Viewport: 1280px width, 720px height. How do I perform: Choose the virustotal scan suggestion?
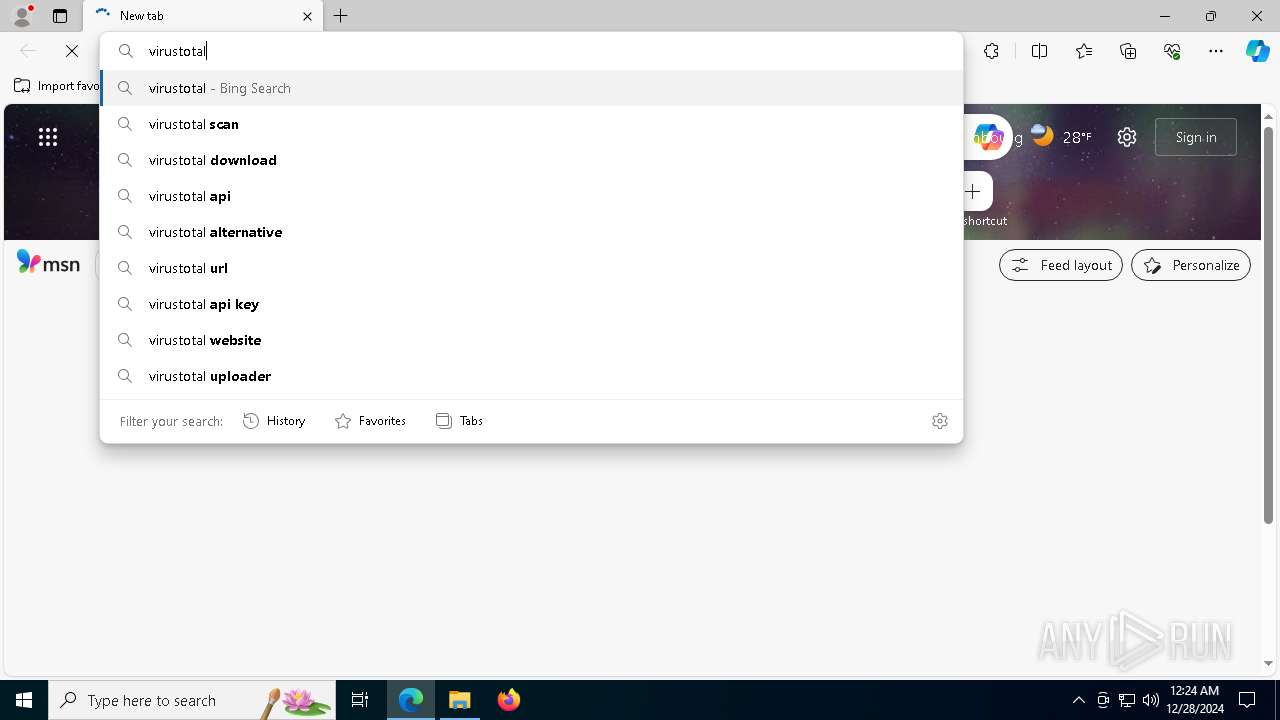[x=531, y=124]
